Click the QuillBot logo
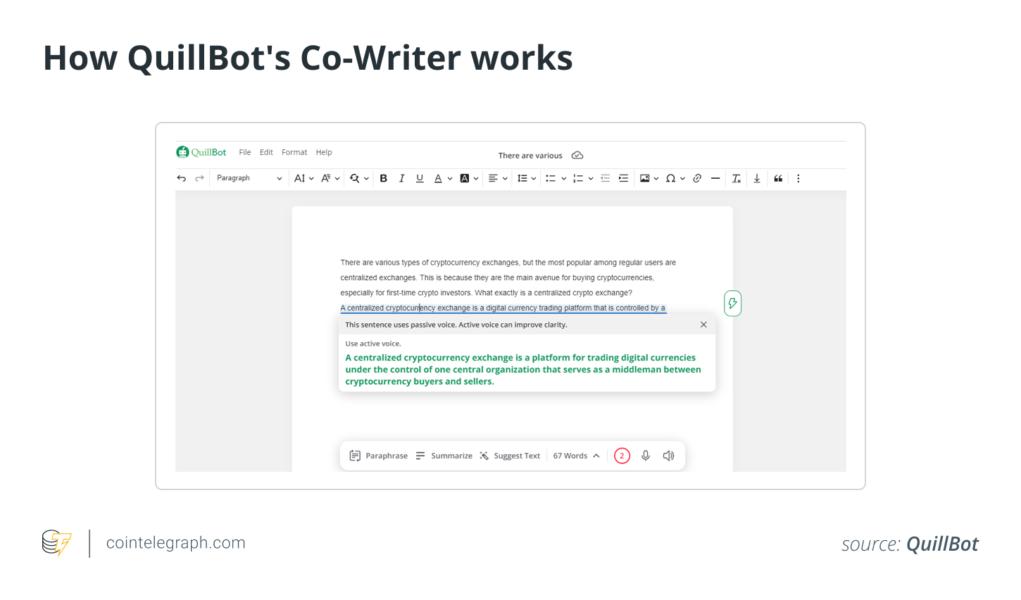The height and width of the screenshot is (600, 1021). tap(201, 152)
